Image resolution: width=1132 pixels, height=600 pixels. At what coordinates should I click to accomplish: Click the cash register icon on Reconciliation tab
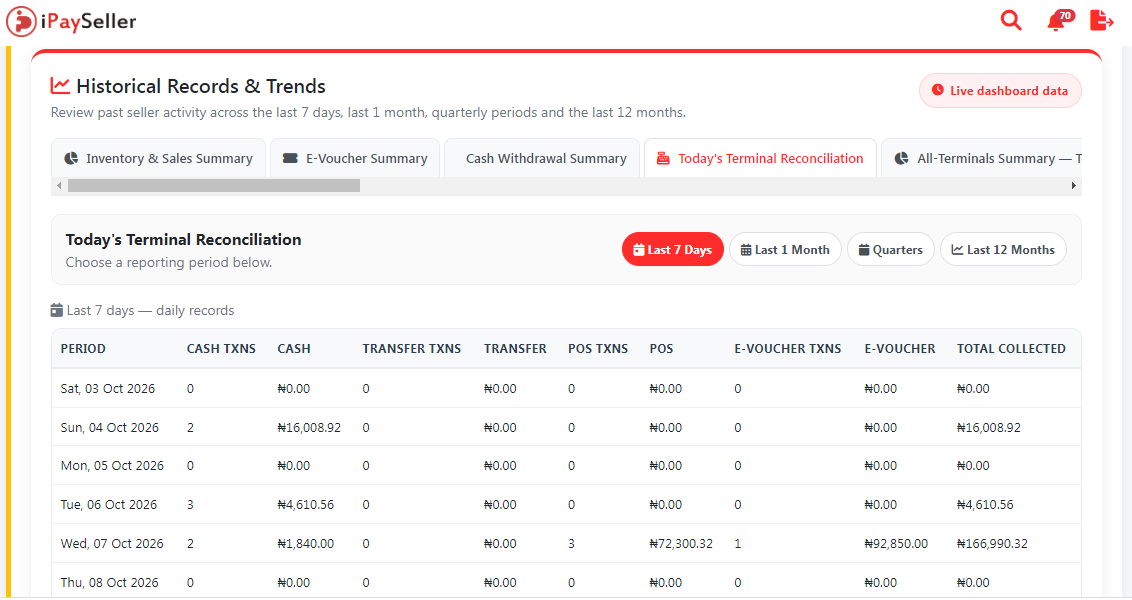point(663,158)
